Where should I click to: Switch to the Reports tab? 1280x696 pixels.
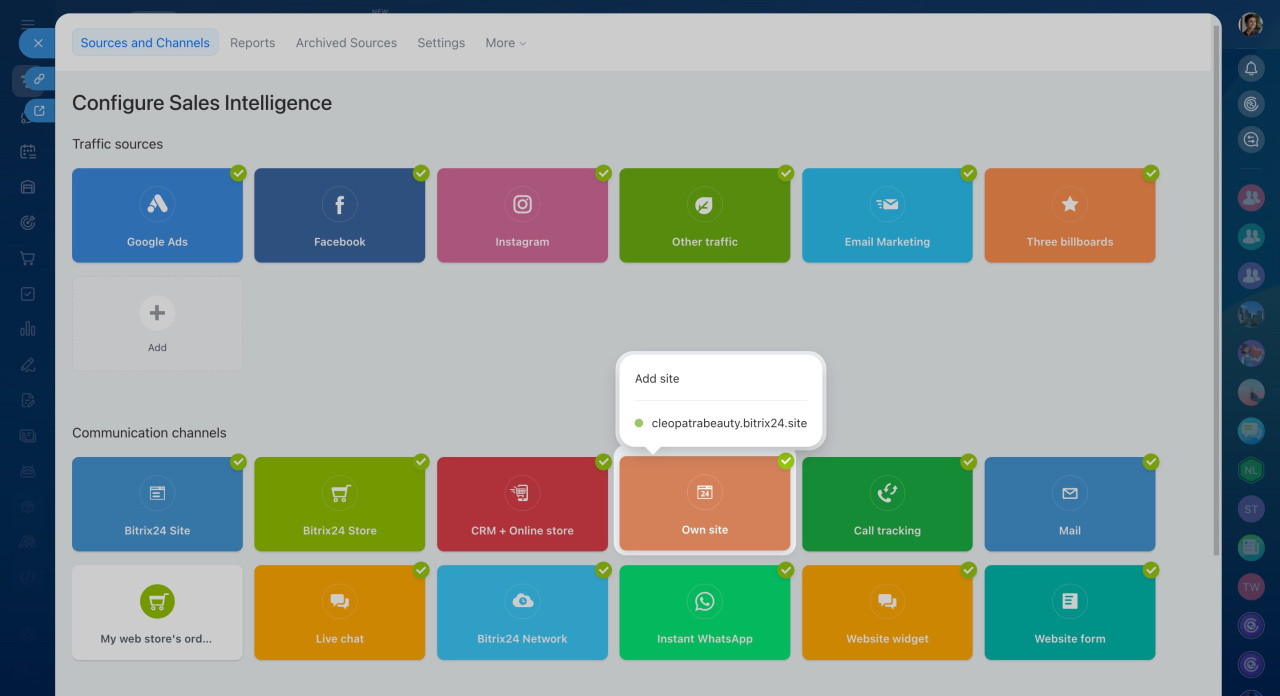click(x=252, y=43)
